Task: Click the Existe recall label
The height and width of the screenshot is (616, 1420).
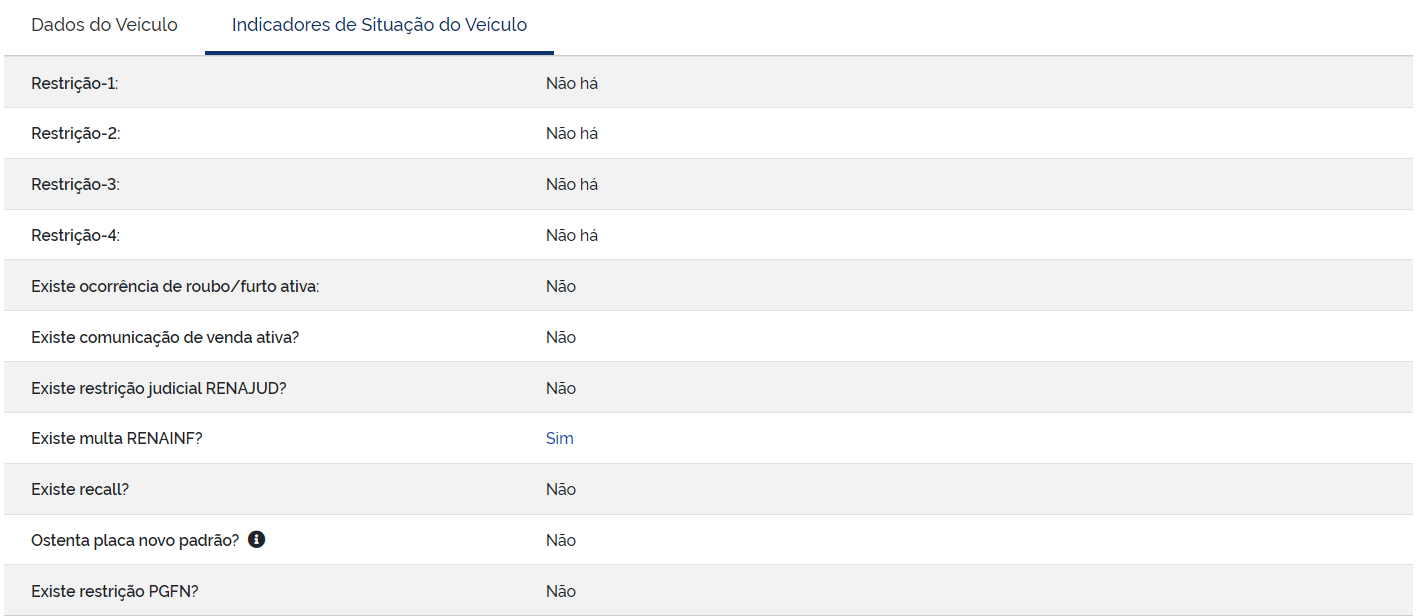Action: click(80, 489)
